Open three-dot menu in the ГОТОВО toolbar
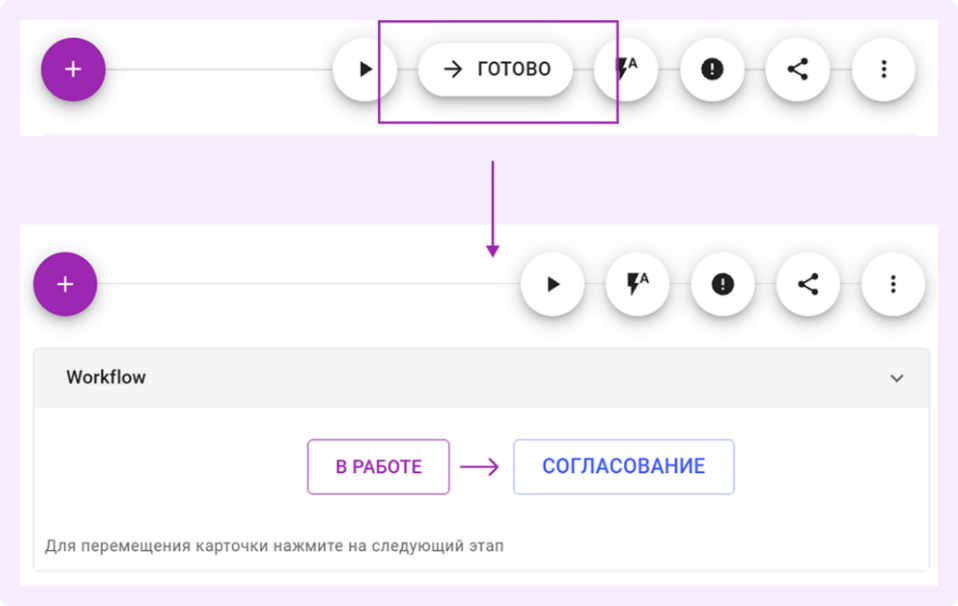 pyautogui.click(x=883, y=69)
